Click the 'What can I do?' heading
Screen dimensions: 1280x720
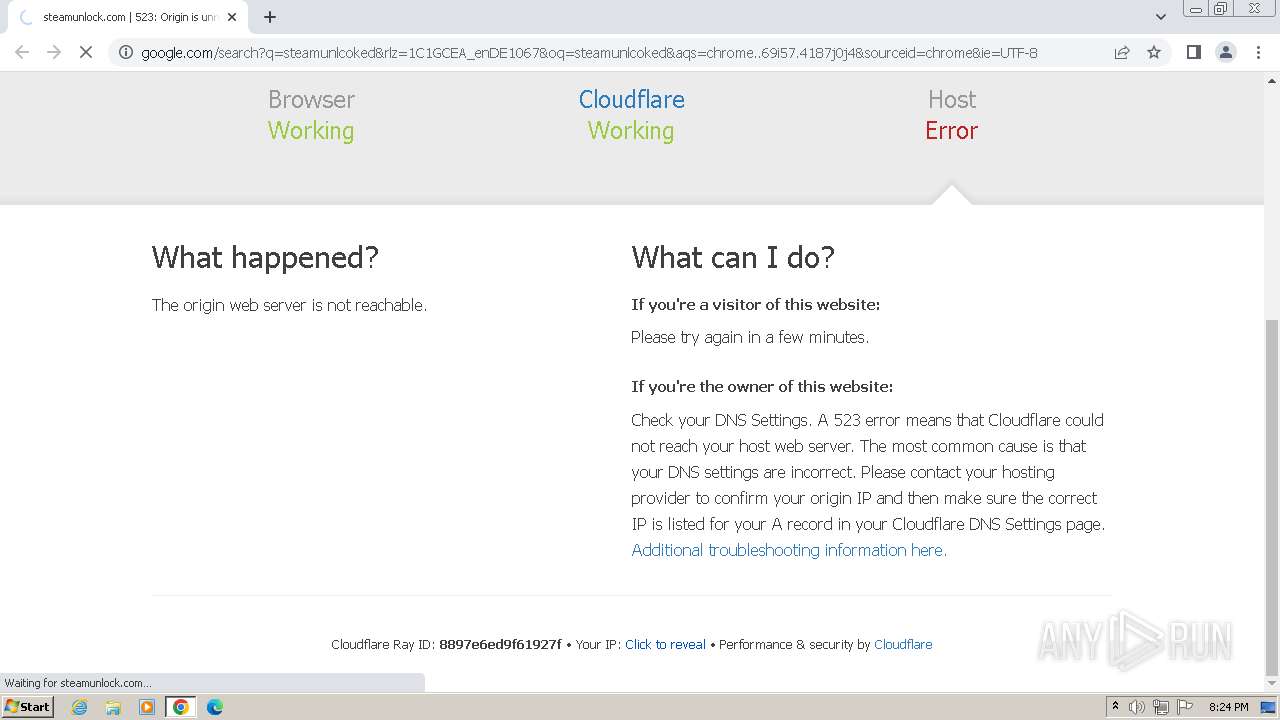pyautogui.click(x=733, y=257)
